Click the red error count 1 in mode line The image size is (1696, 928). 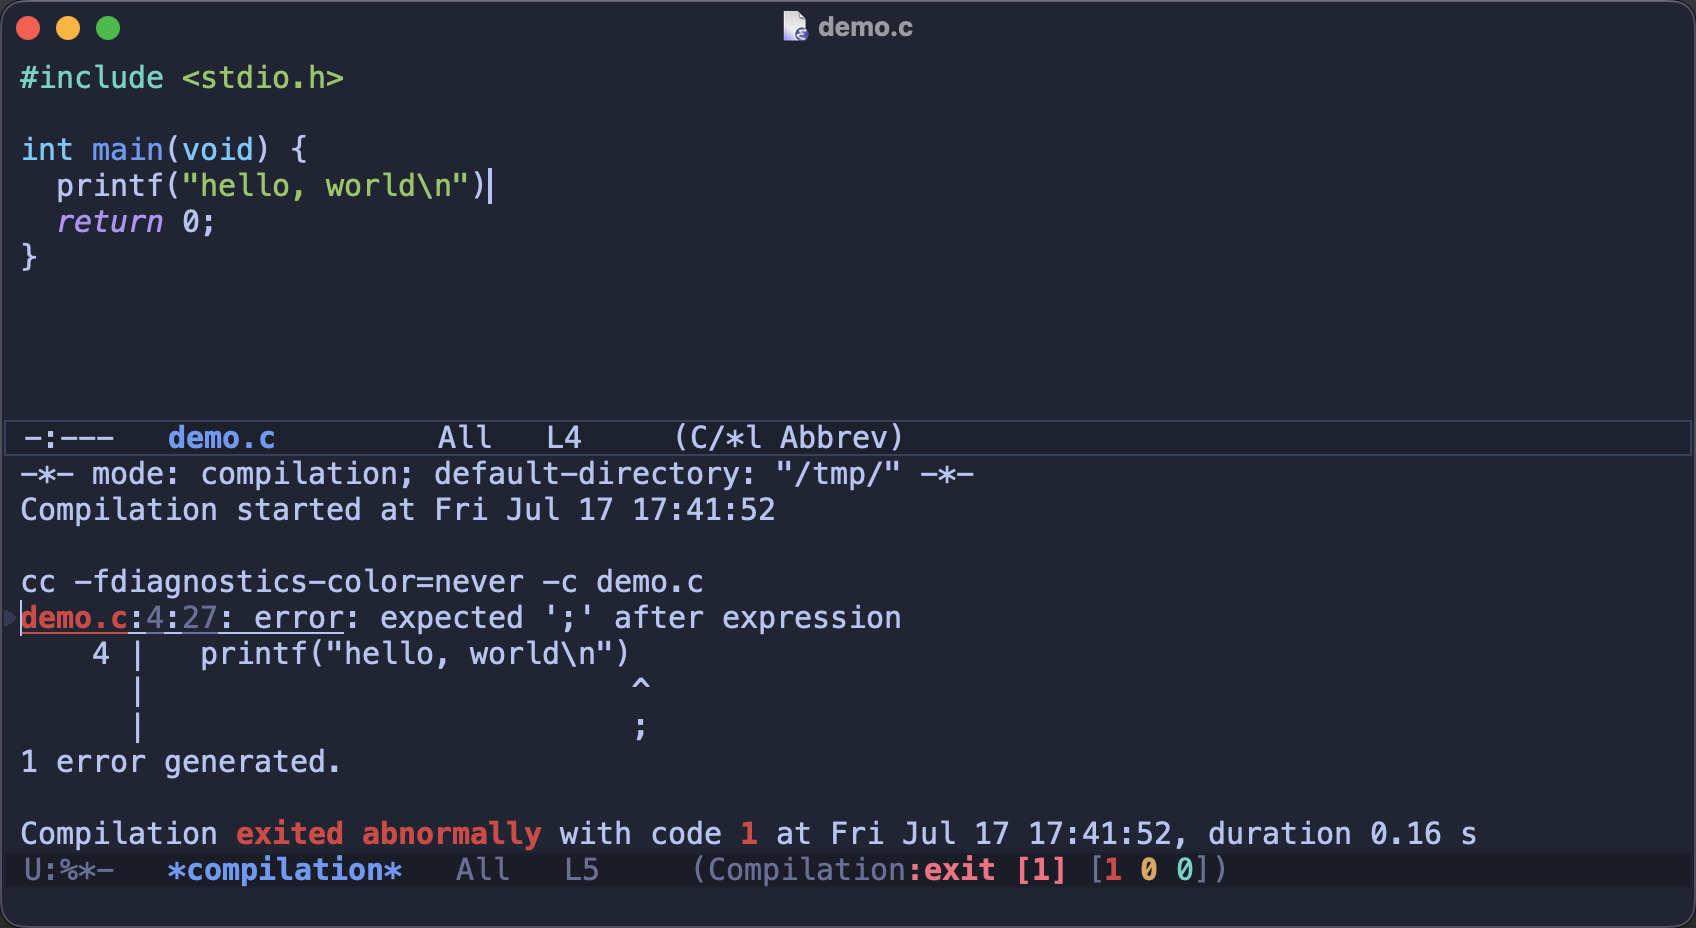point(1112,870)
